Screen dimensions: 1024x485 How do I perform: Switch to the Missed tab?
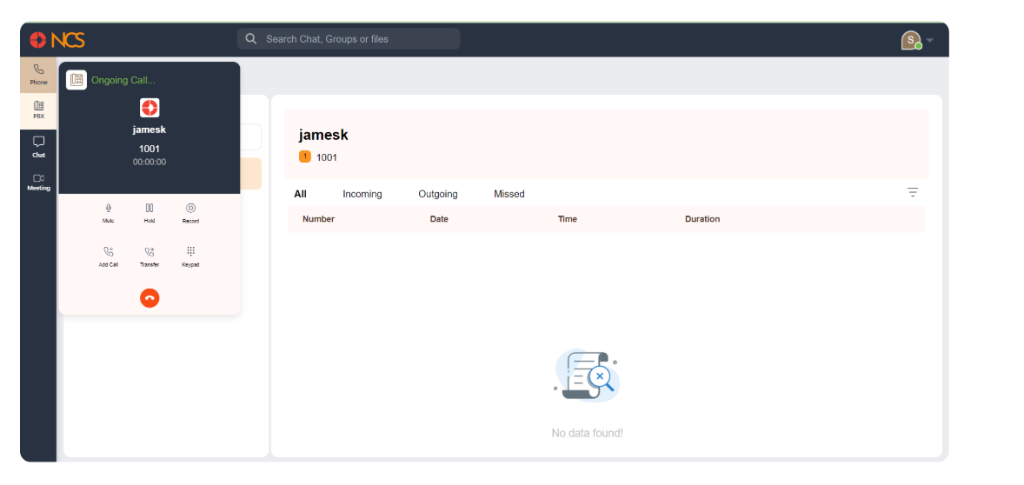click(509, 194)
